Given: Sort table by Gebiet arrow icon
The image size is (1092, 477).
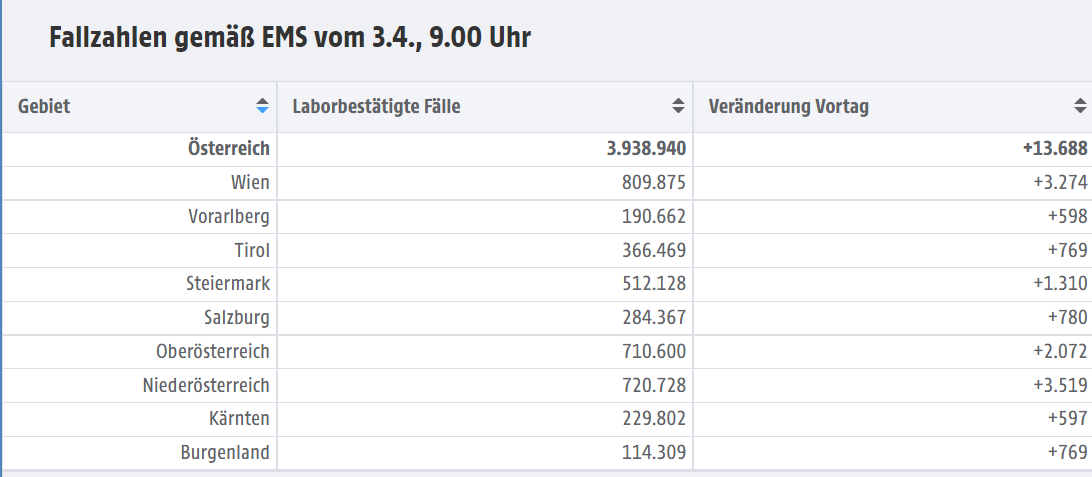Looking at the screenshot, I should tap(262, 107).
